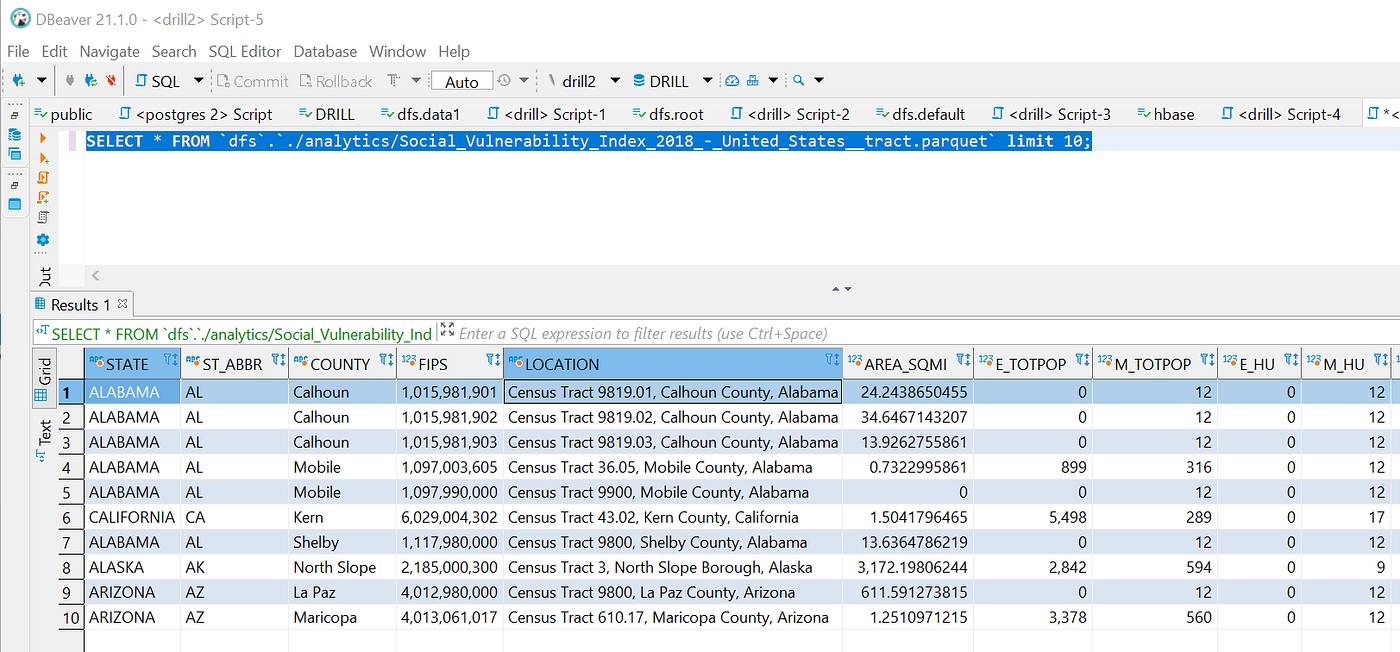The height and width of the screenshot is (652, 1400).
Task: Click the SQL expression filter field above results
Action: point(700,332)
